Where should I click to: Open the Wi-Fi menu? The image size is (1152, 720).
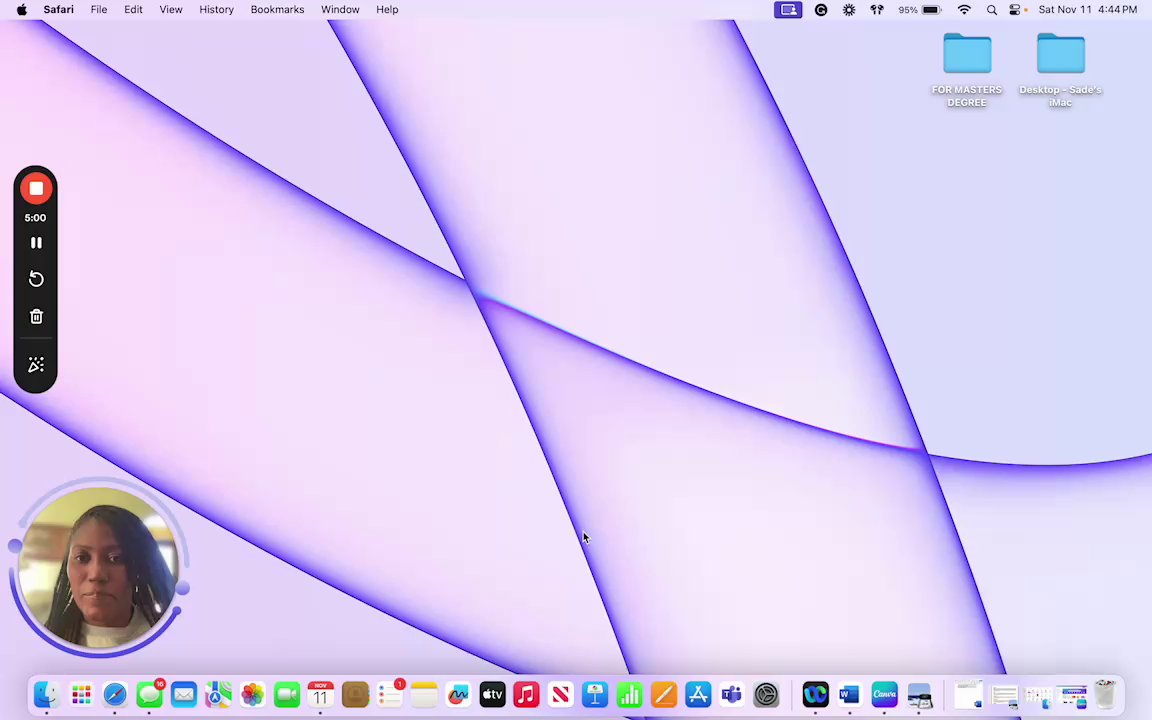point(964,10)
